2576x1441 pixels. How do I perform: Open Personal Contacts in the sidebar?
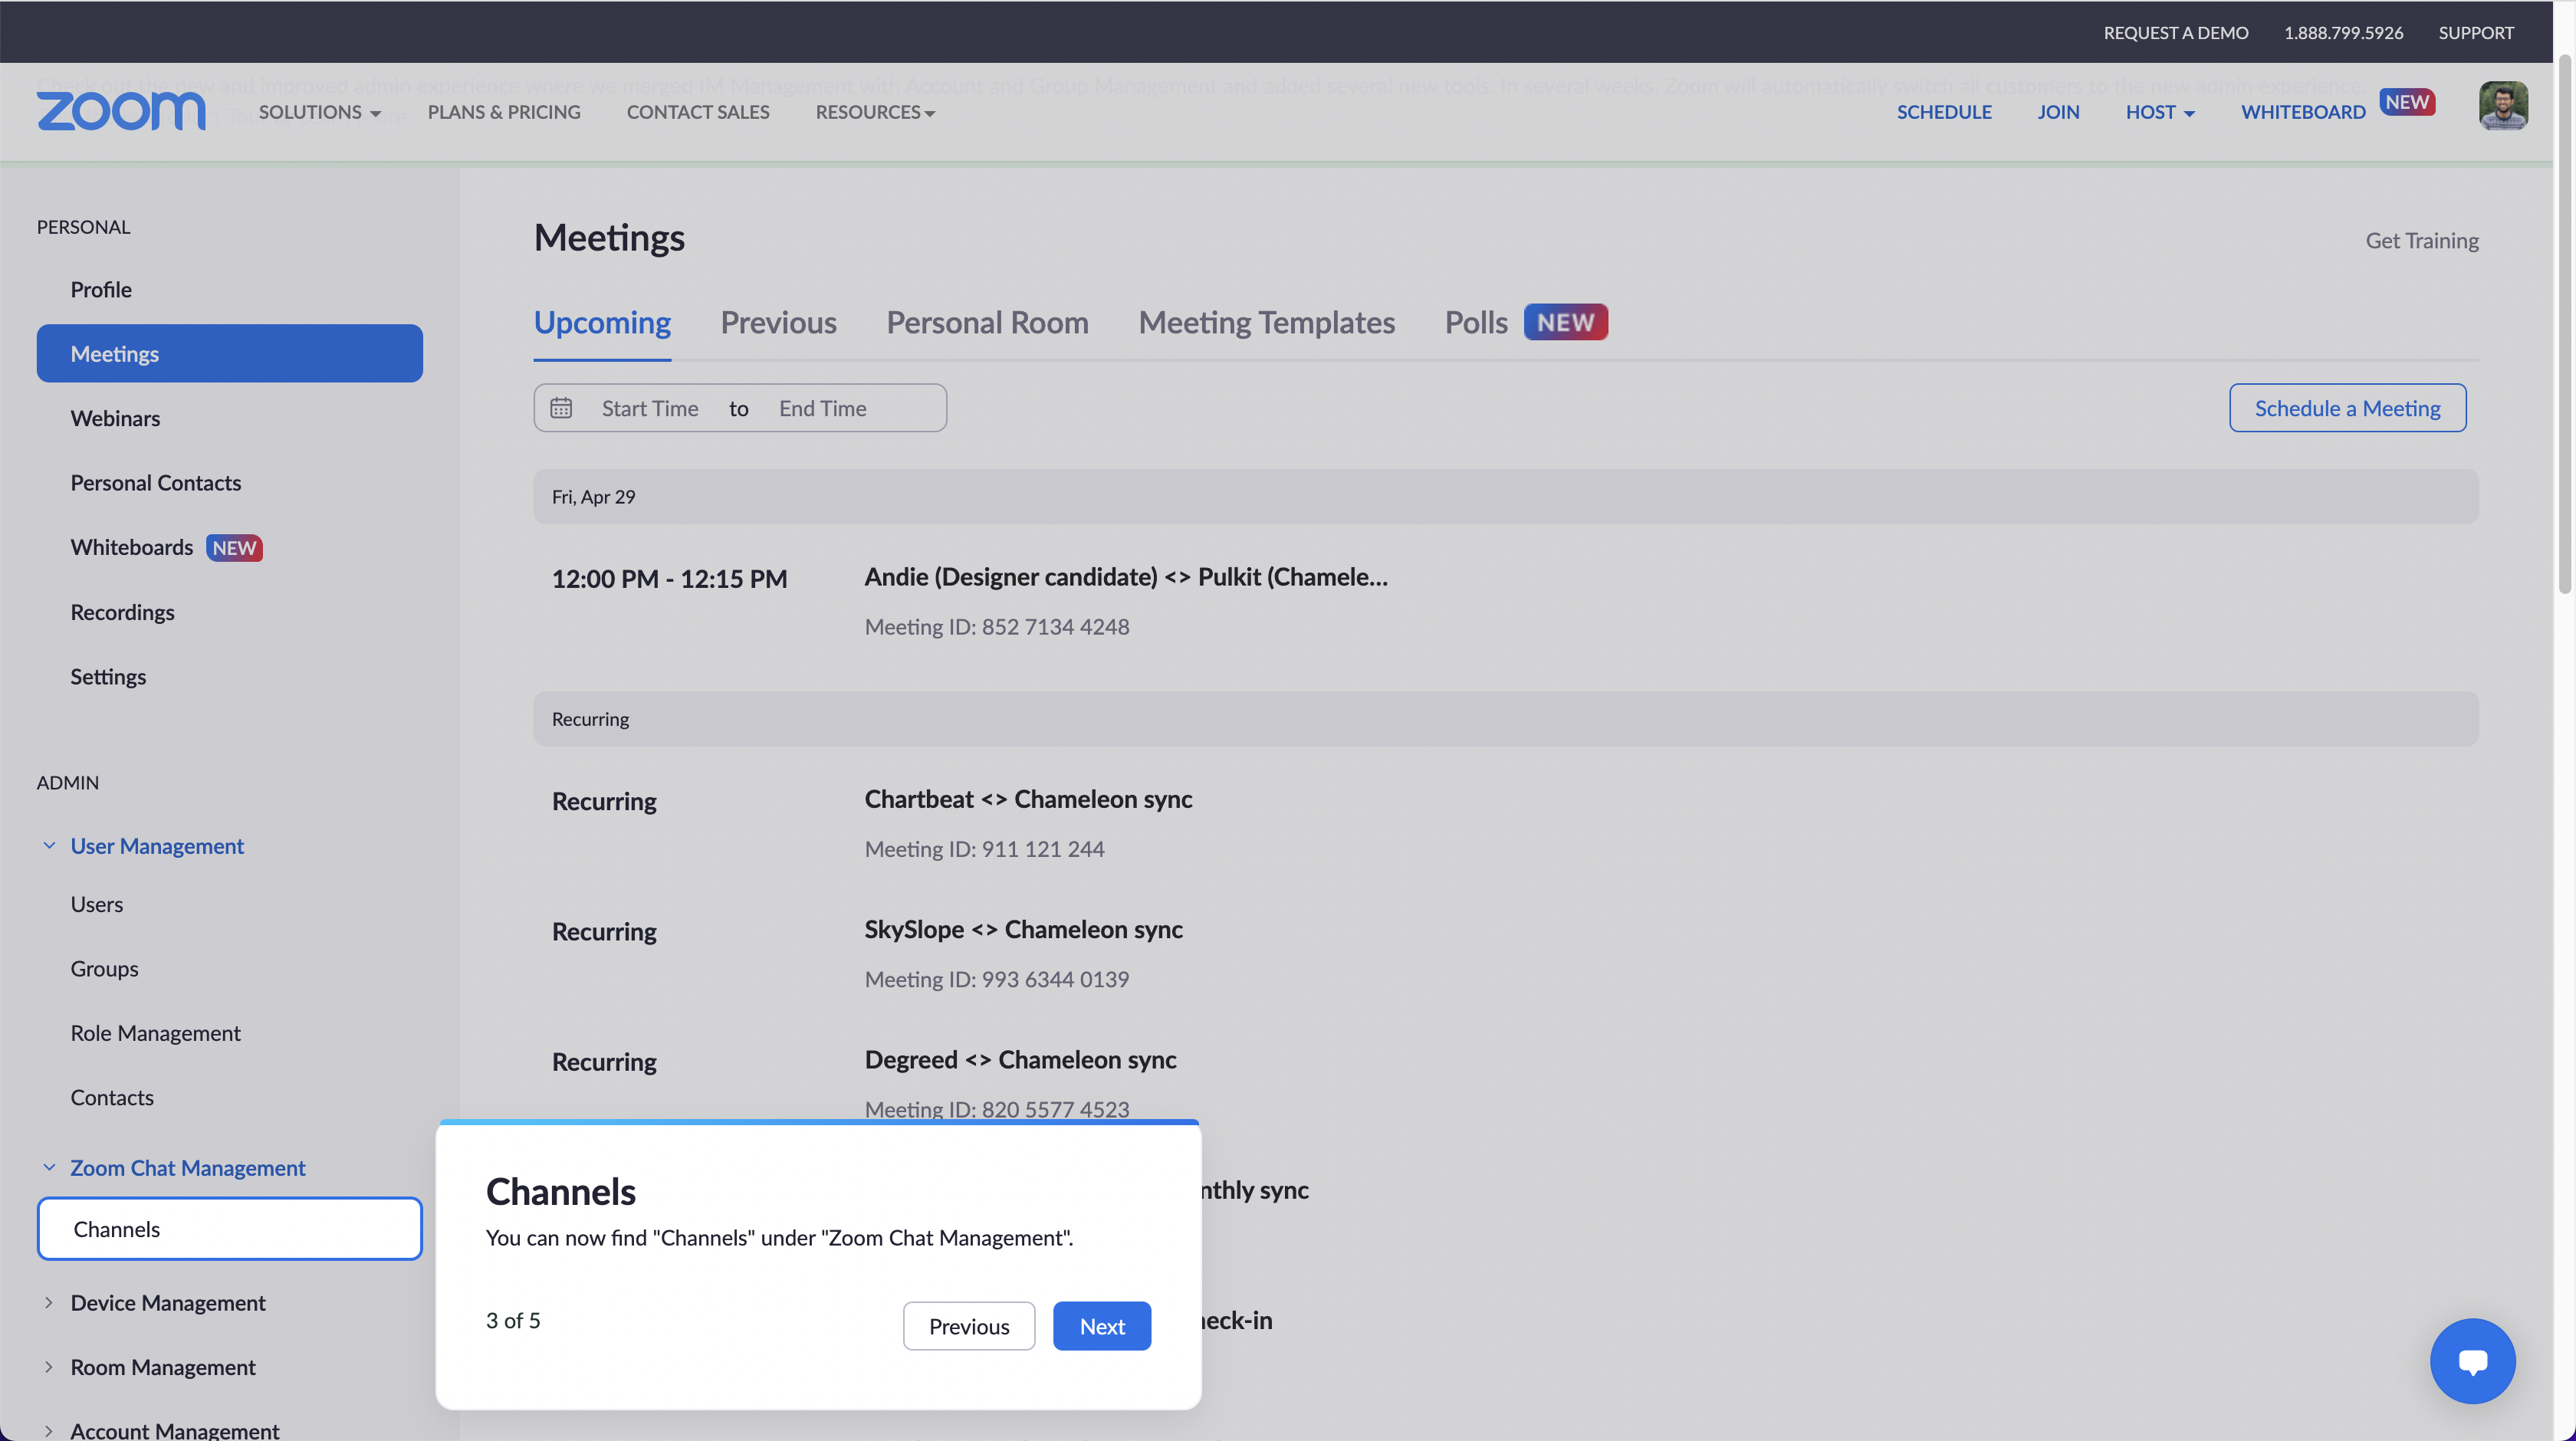pos(156,483)
